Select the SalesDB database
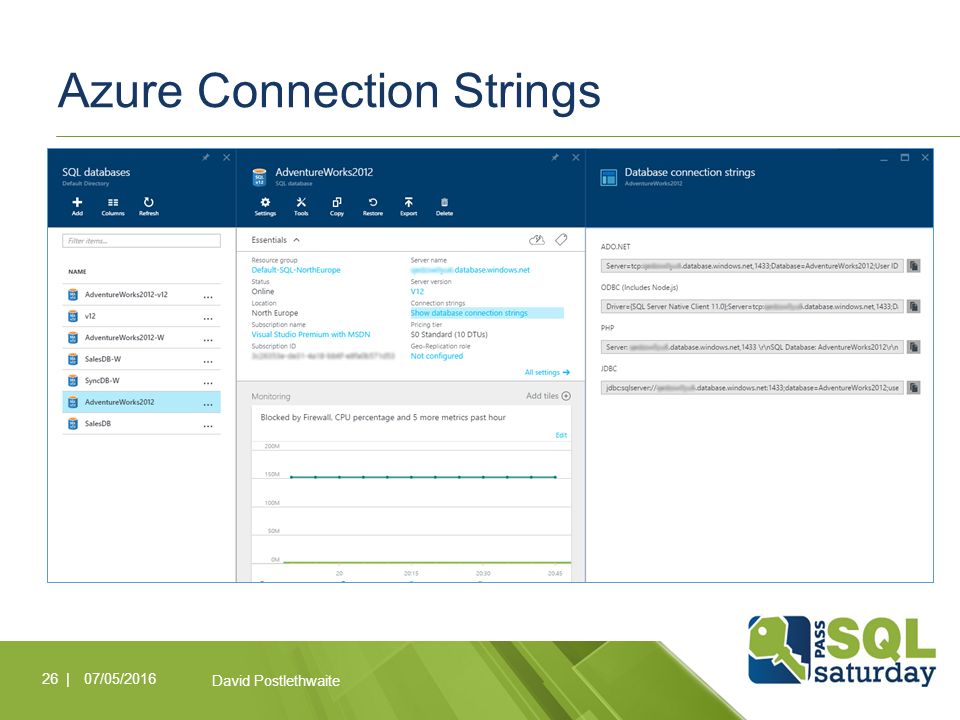This screenshot has width=960, height=720. click(x=141, y=424)
